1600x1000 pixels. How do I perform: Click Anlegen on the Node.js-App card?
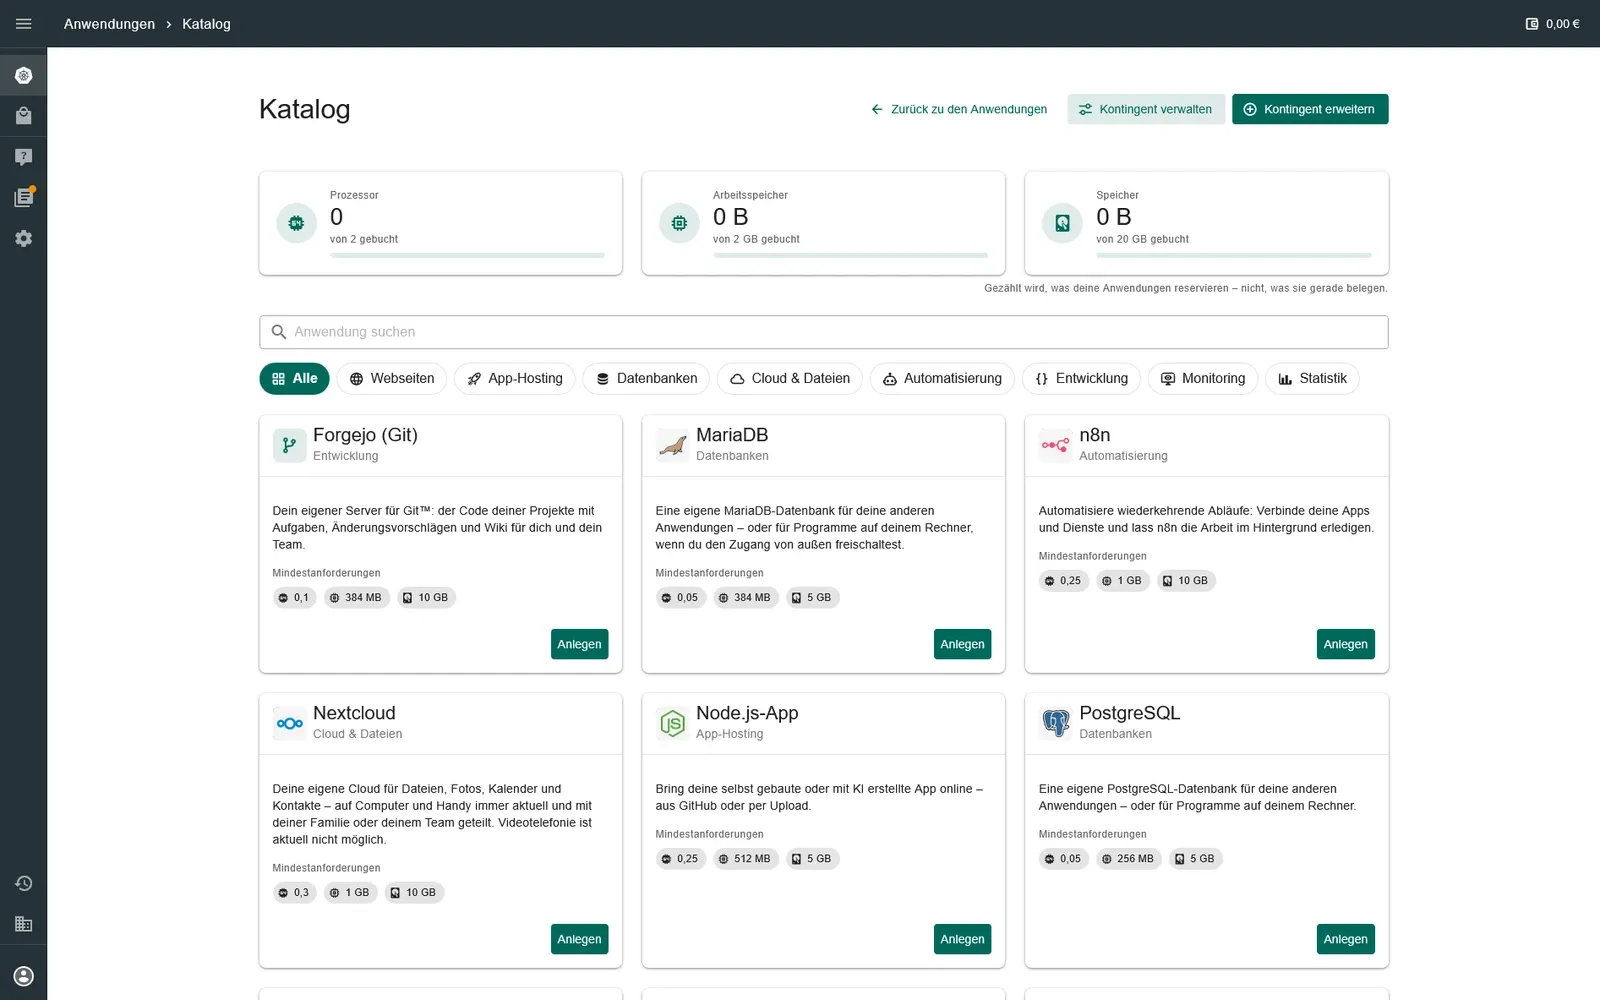point(962,939)
